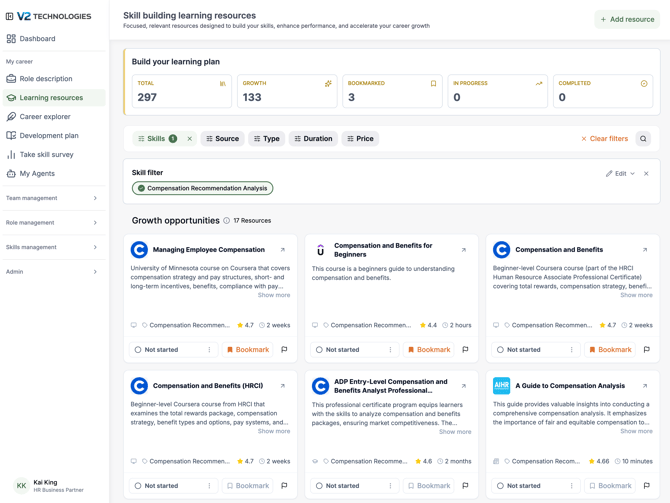This screenshot has width=670, height=503.
Task: Open more options for Managing Employee Compensation status
Action: point(209,350)
